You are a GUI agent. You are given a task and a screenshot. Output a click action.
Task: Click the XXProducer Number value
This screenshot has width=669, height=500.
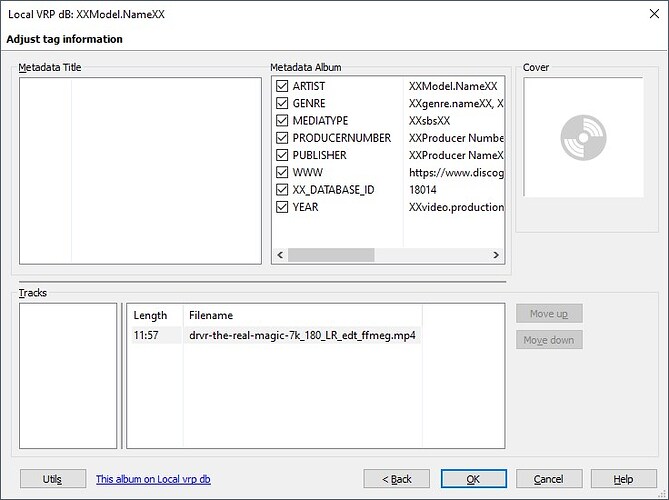pos(456,138)
